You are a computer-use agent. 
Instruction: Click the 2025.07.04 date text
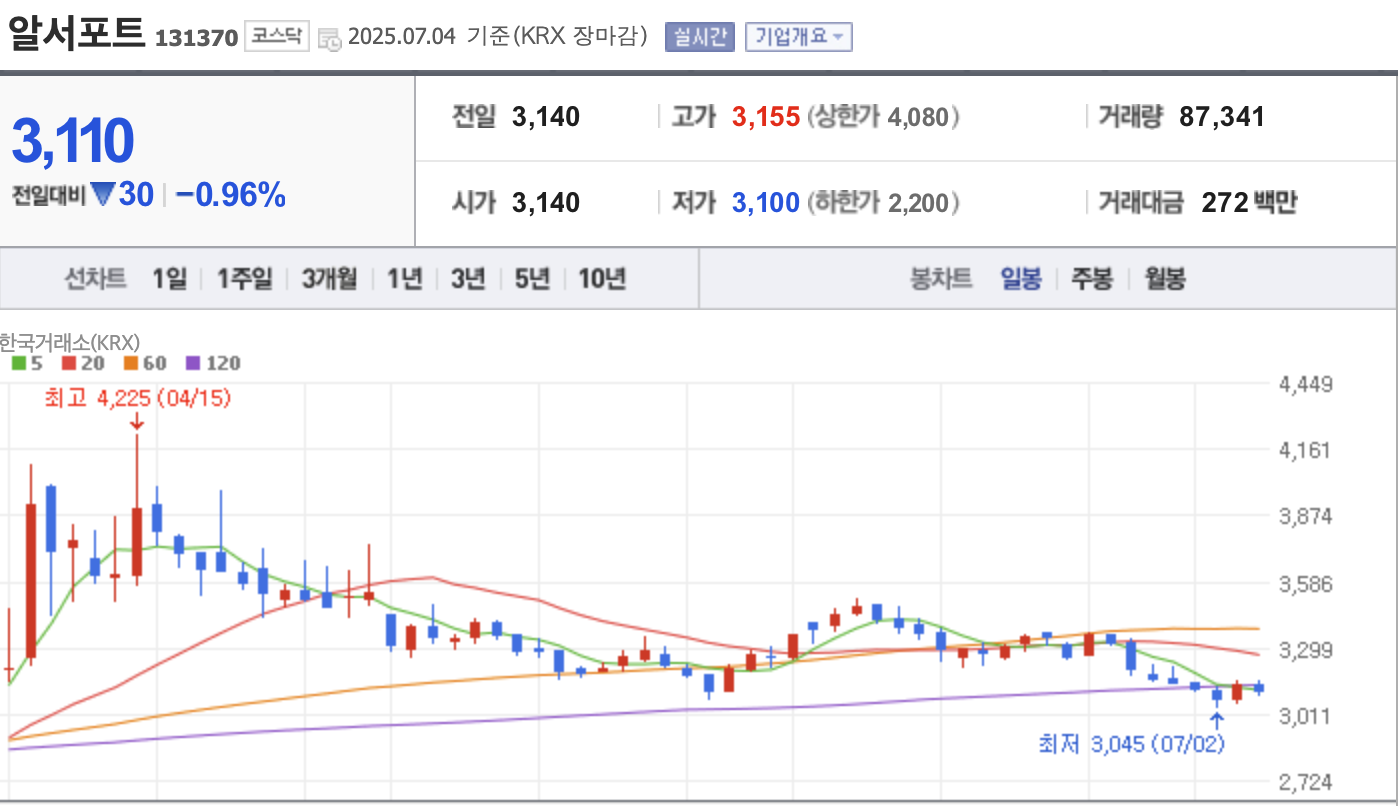coord(402,37)
